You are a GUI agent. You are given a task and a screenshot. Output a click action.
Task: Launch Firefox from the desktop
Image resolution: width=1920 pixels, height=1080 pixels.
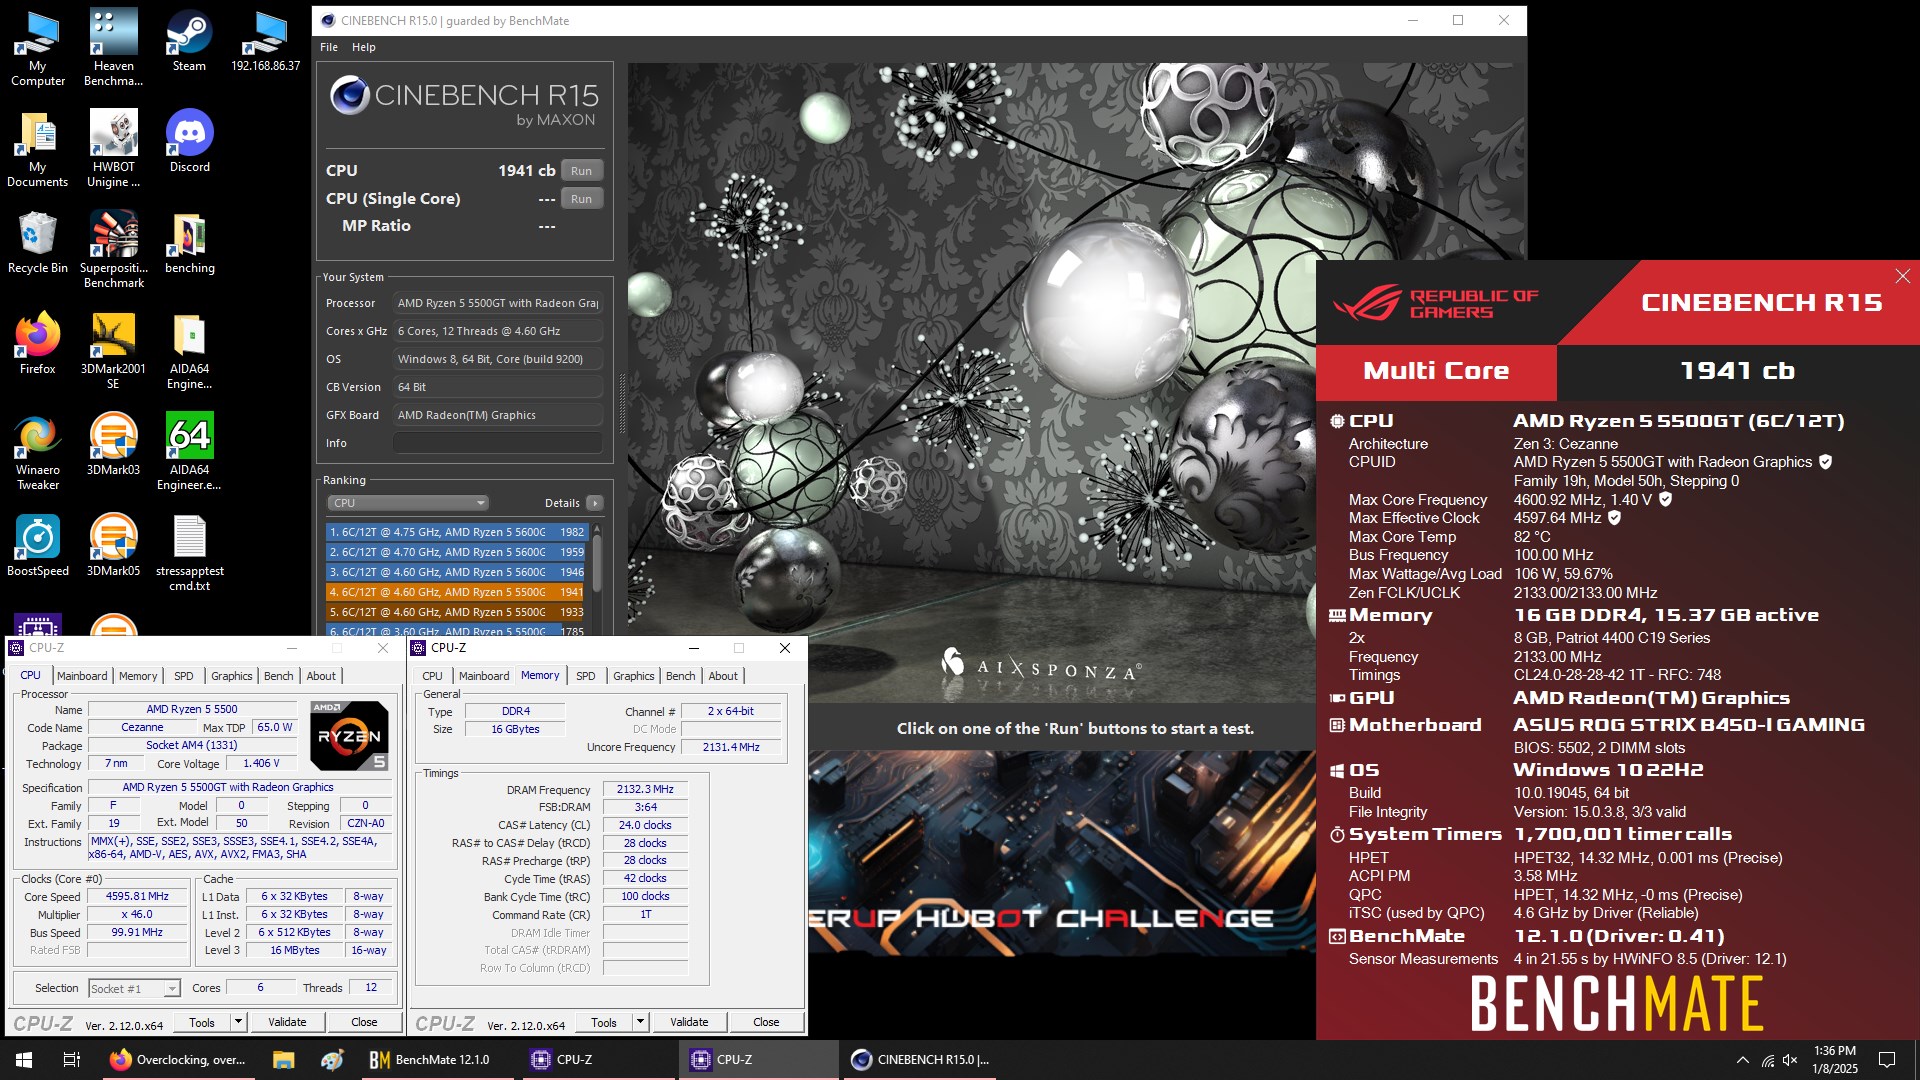[x=37, y=343]
